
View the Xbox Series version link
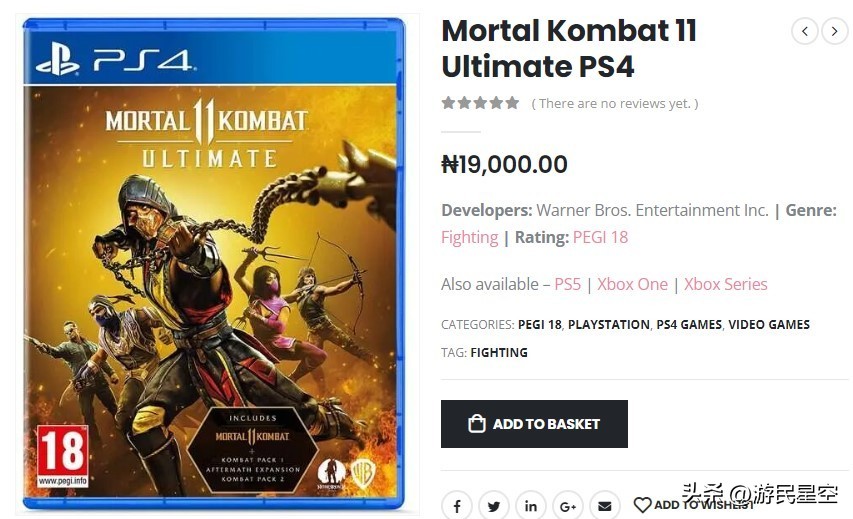pos(725,284)
